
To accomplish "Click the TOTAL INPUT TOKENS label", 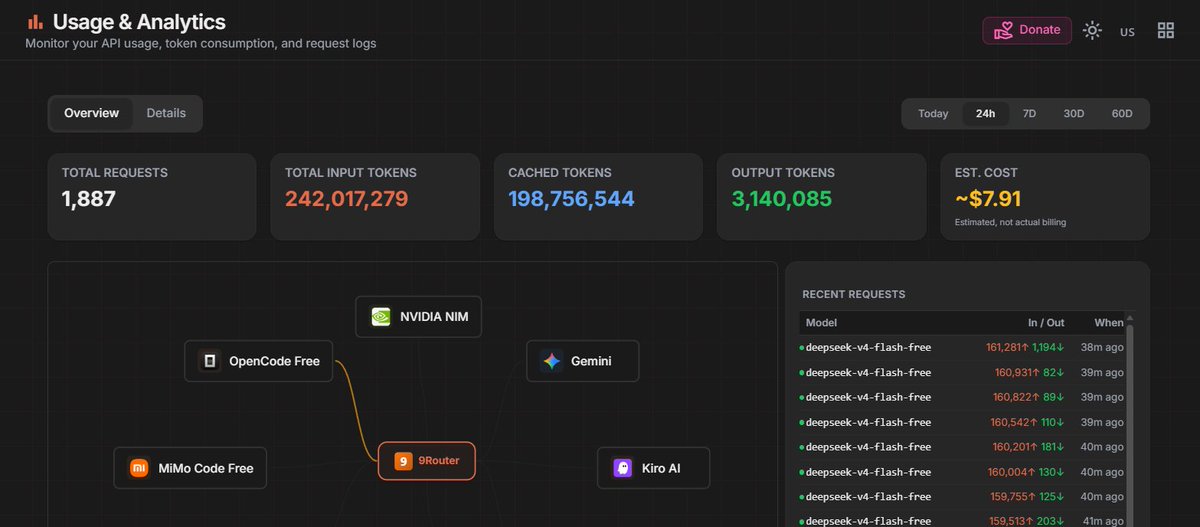I will click(351, 173).
